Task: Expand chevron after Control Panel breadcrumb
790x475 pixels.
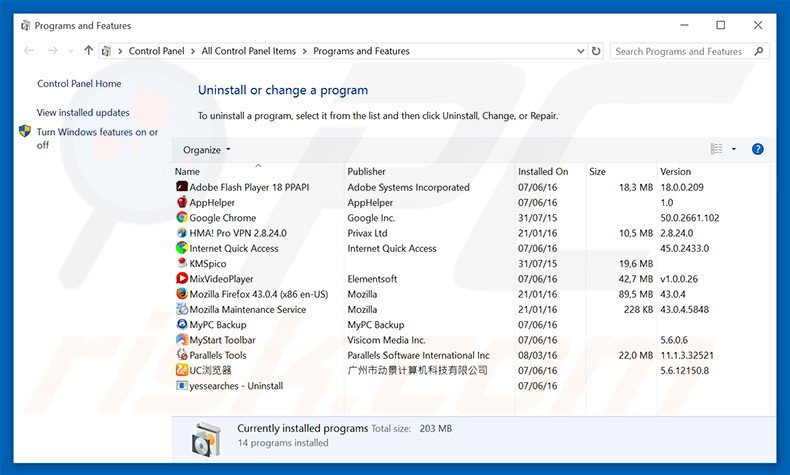Action: click(x=193, y=51)
